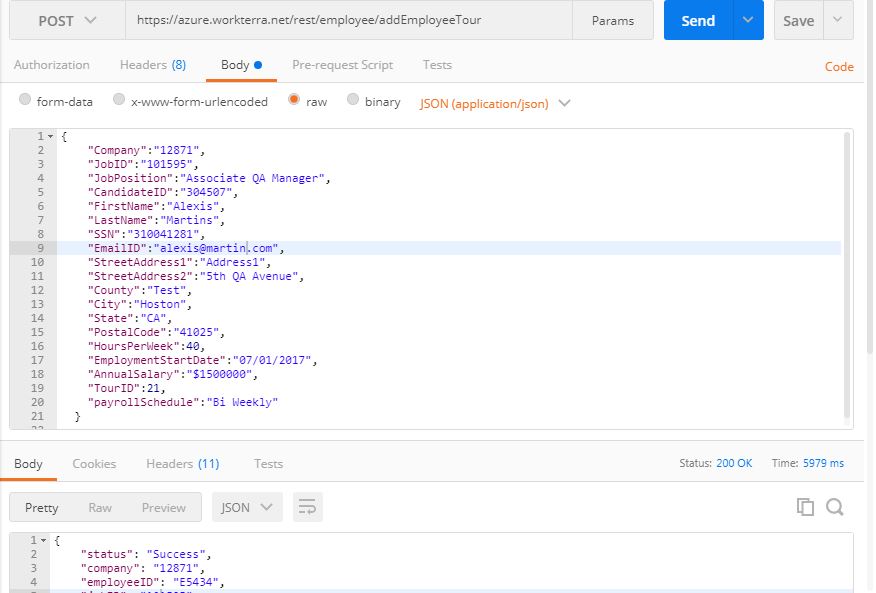This screenshot has height=593, width=876.
Task: Open the Pre-request Script tab
Action: coord(342,65)
